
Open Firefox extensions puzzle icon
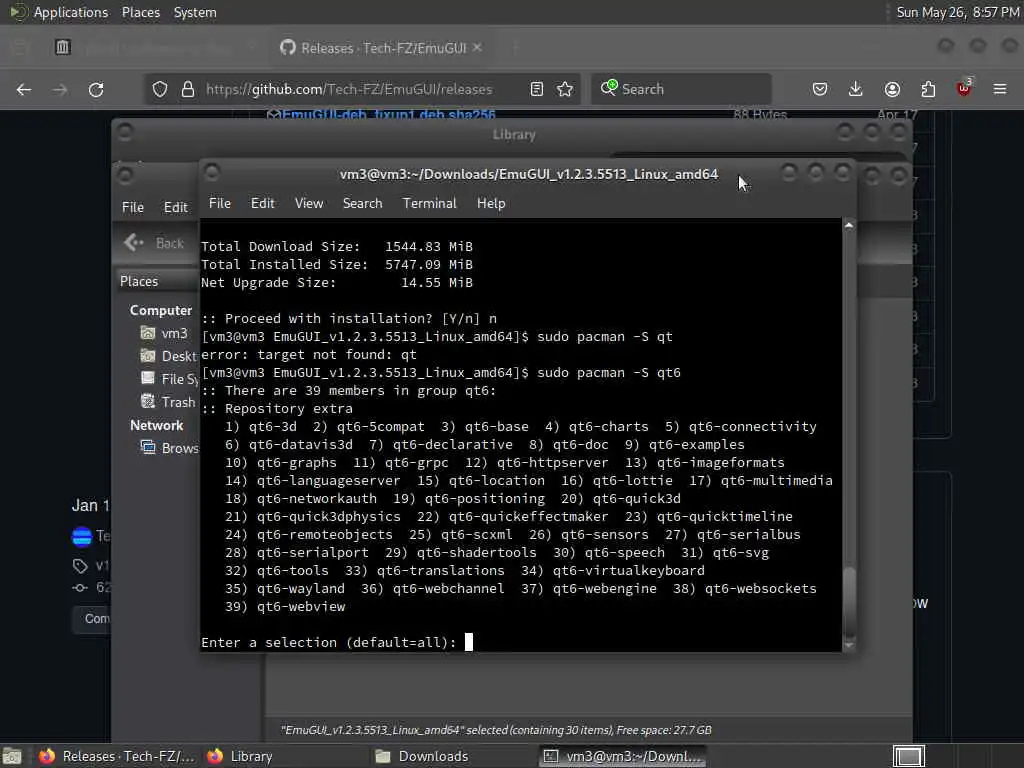pyautogui.click(x=928, y=89)
